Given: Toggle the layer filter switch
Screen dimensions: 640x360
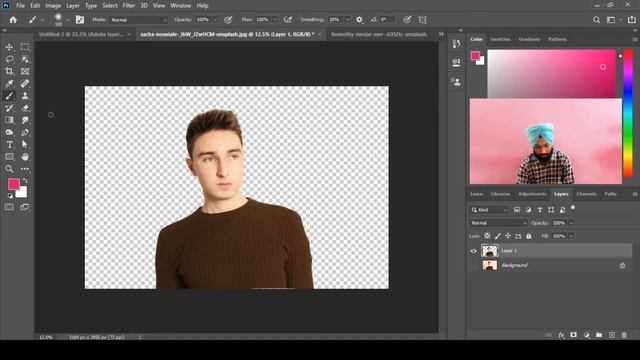Looking at the screenshot, I should tap(573, 208).
